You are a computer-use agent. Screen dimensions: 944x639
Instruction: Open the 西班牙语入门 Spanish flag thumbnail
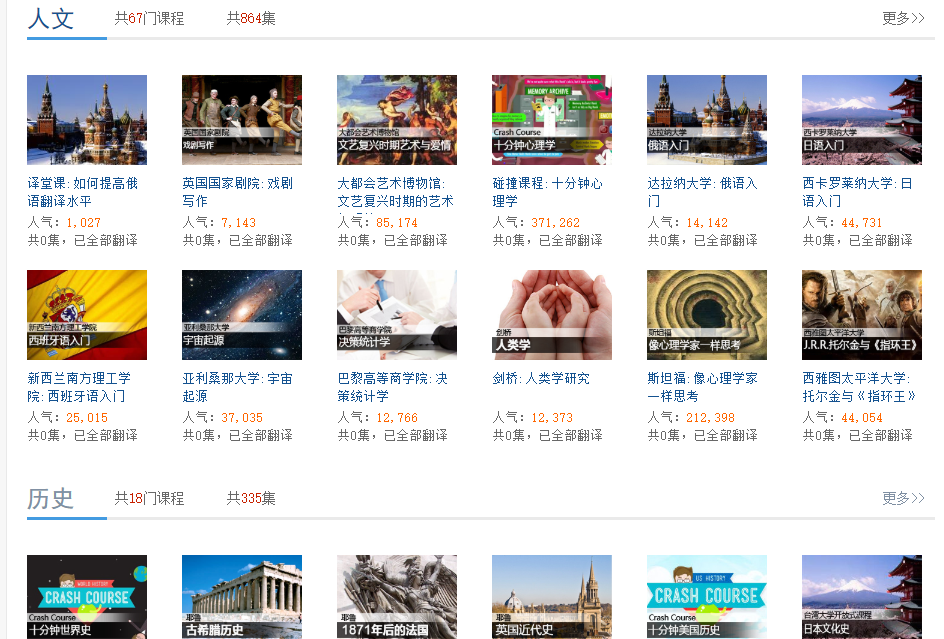(87, 315)
